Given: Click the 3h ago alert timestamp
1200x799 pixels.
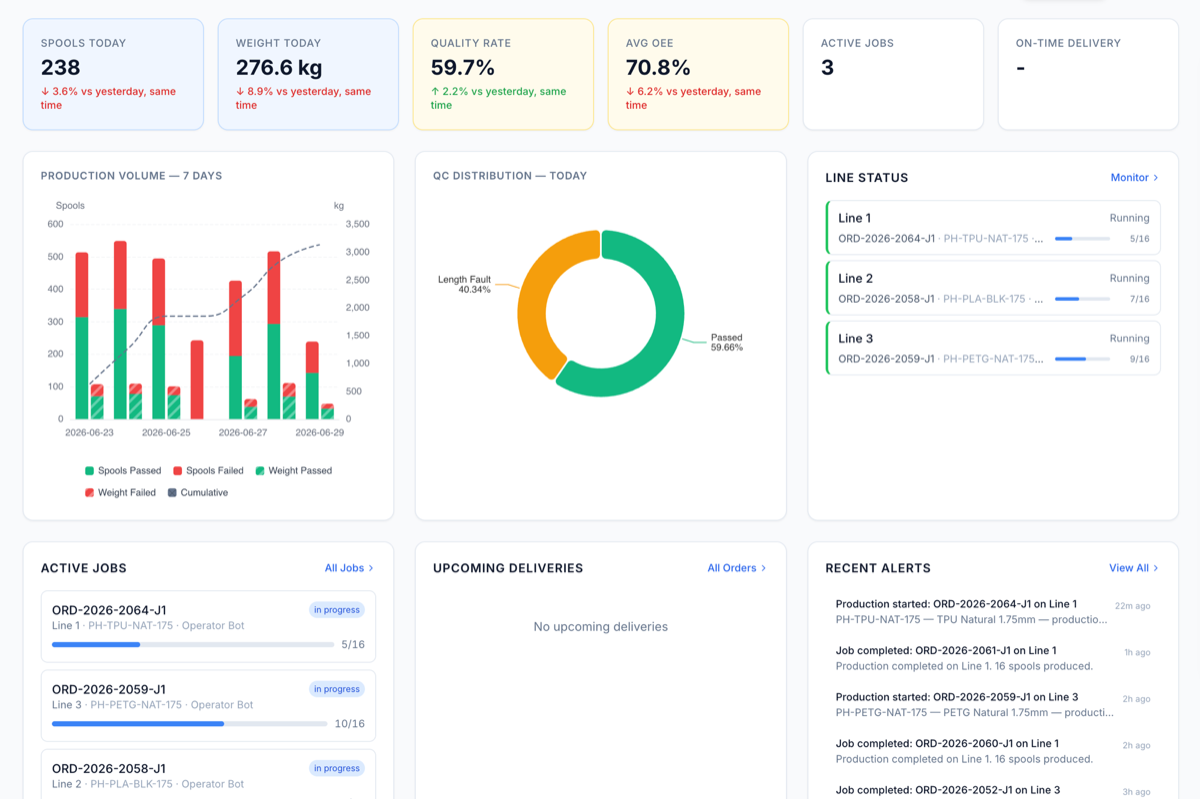Looking at the screenshot, I should click(1137, 792).
